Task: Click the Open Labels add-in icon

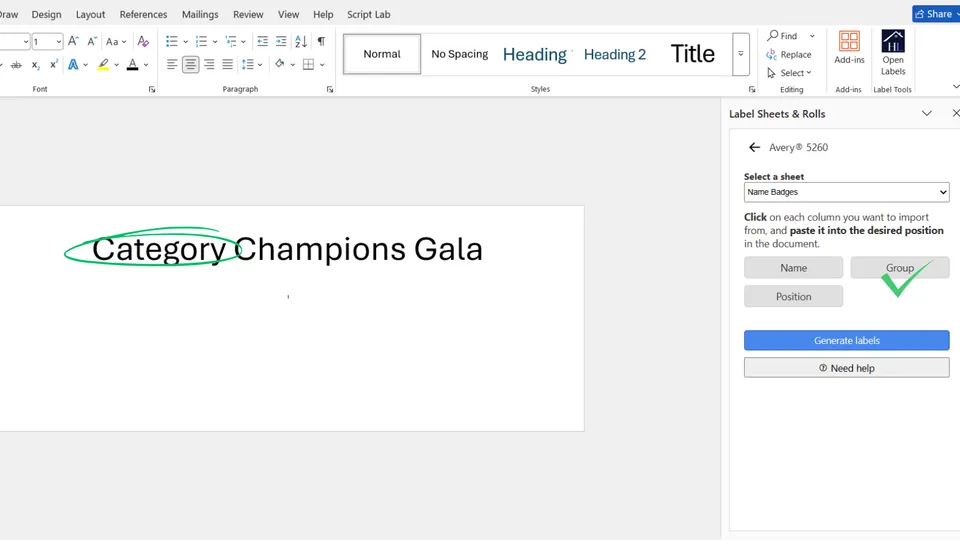Action: [893, 53]
